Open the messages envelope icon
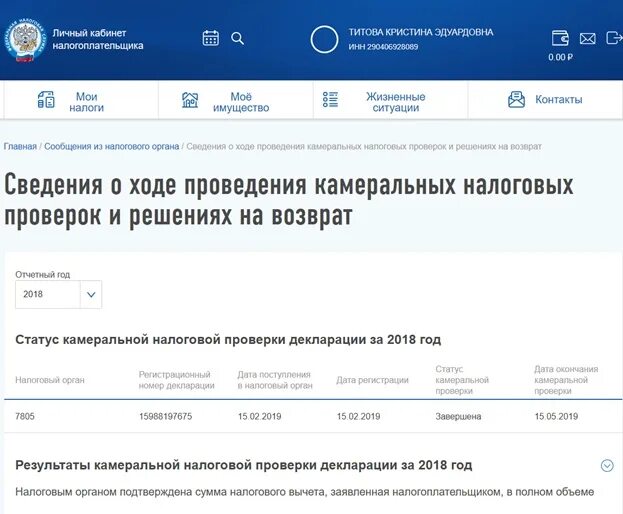623x514 pixels. click(587, 39)
